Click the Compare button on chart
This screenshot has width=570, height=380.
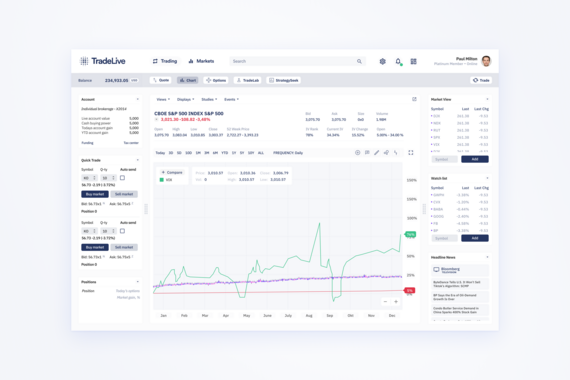(172, 172)
